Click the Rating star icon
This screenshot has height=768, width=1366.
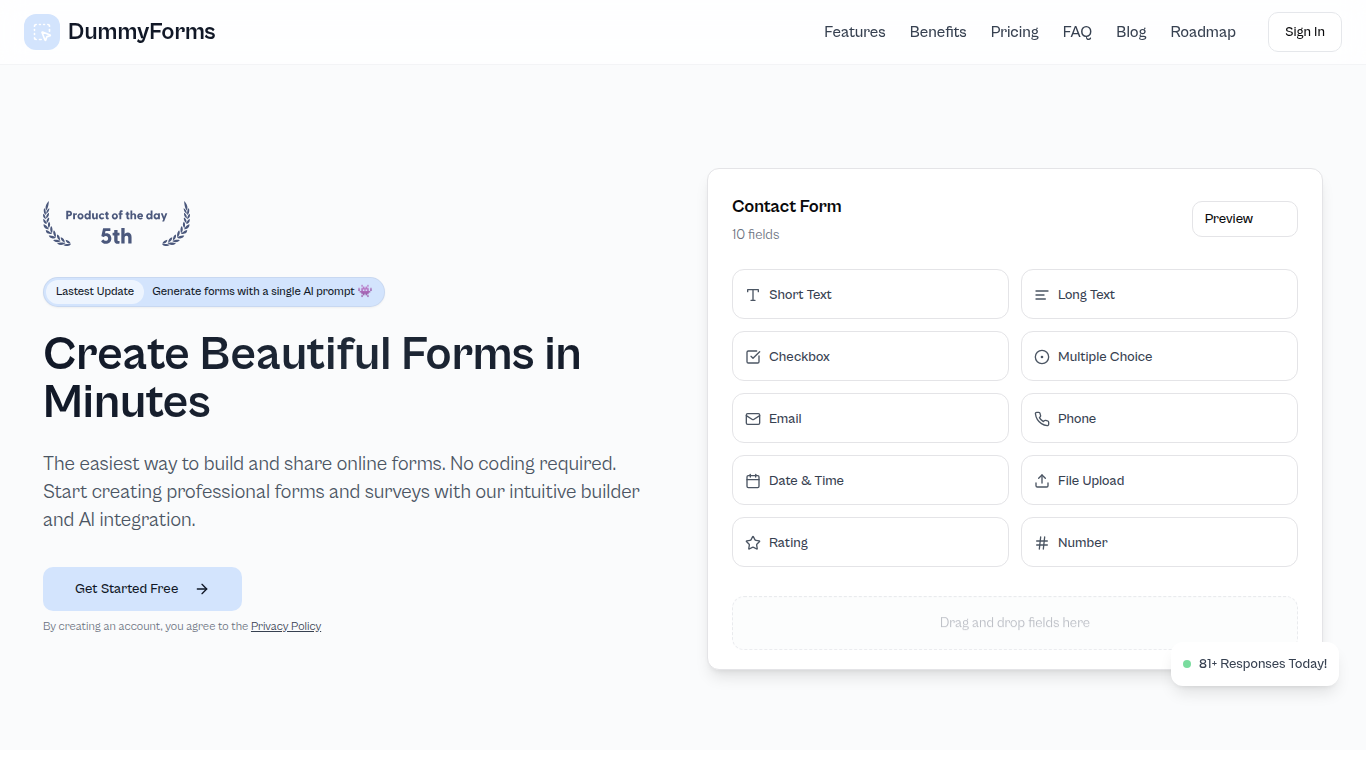tap(753, 543)
